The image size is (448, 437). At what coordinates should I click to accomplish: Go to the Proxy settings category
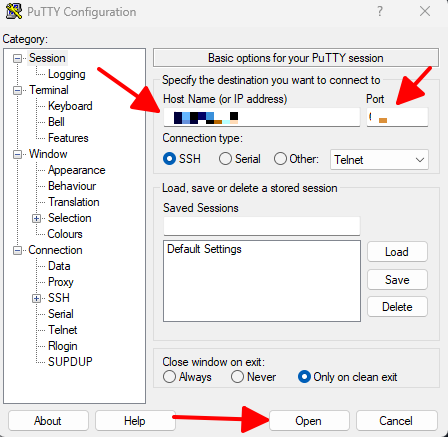click(61, 282)
